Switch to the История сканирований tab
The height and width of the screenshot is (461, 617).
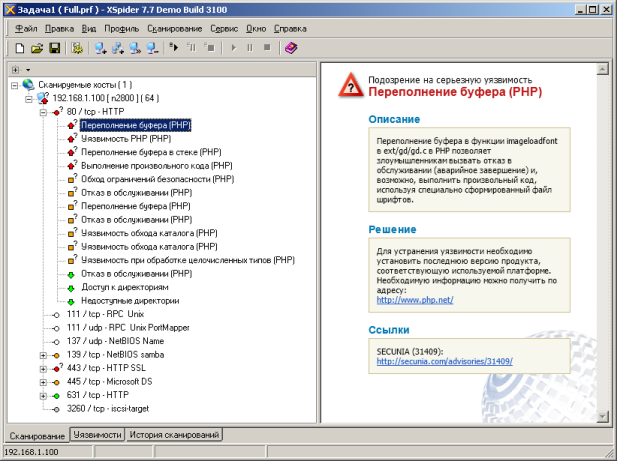point(174,435)
